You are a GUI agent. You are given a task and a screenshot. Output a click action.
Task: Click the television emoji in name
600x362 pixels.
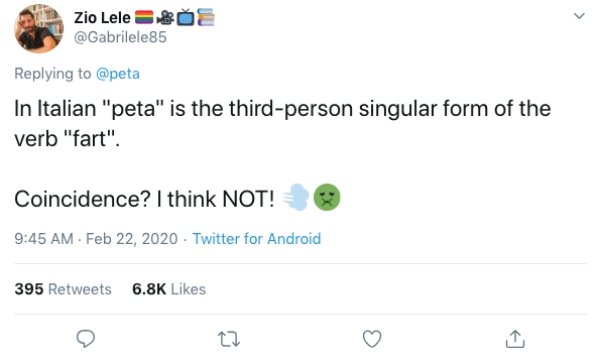(186, 18)
